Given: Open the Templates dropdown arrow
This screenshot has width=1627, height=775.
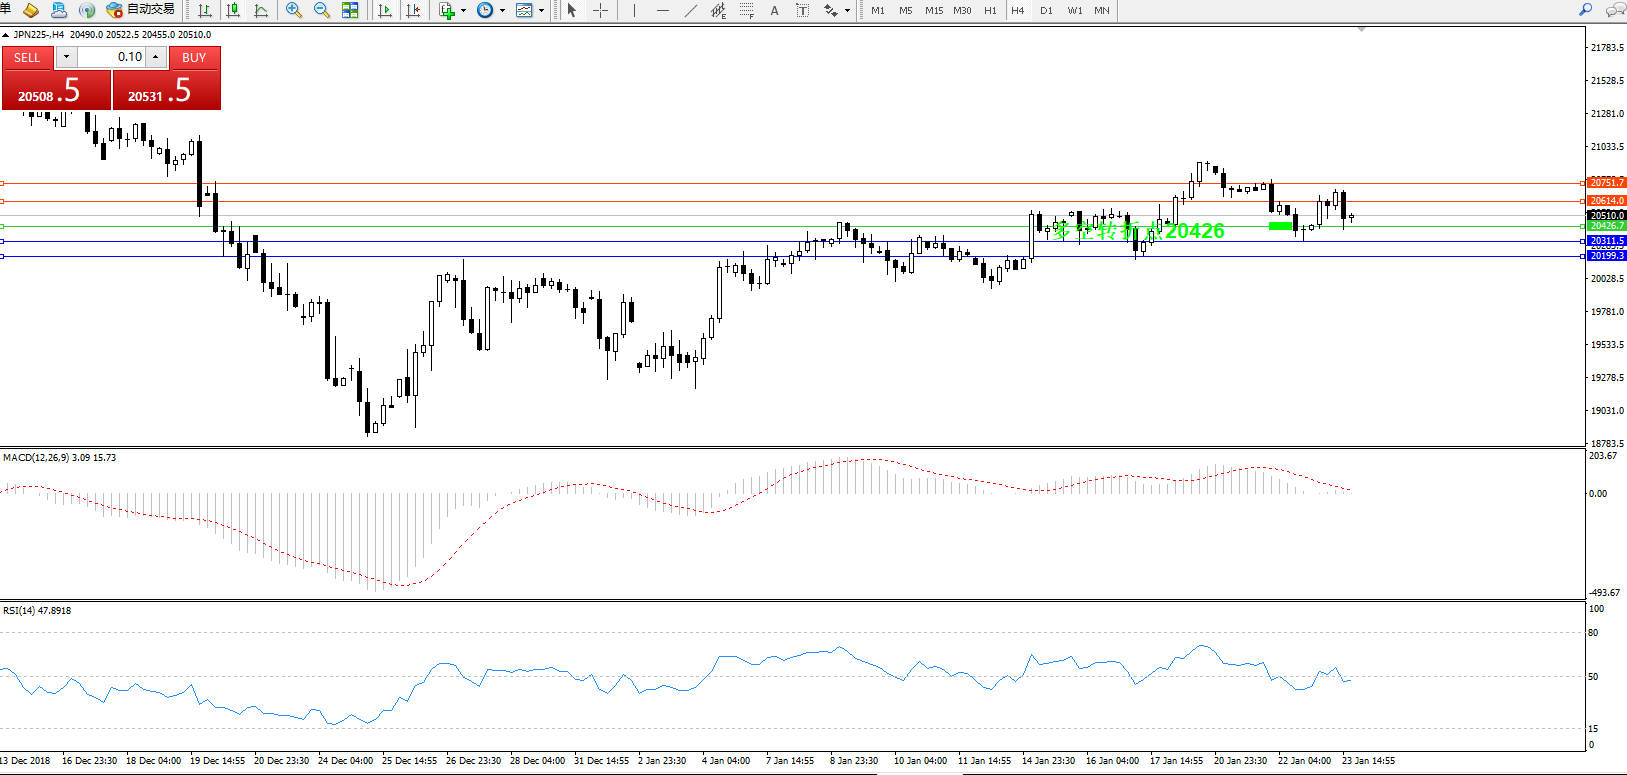Looking at the screenshot, I should (542, 11).
